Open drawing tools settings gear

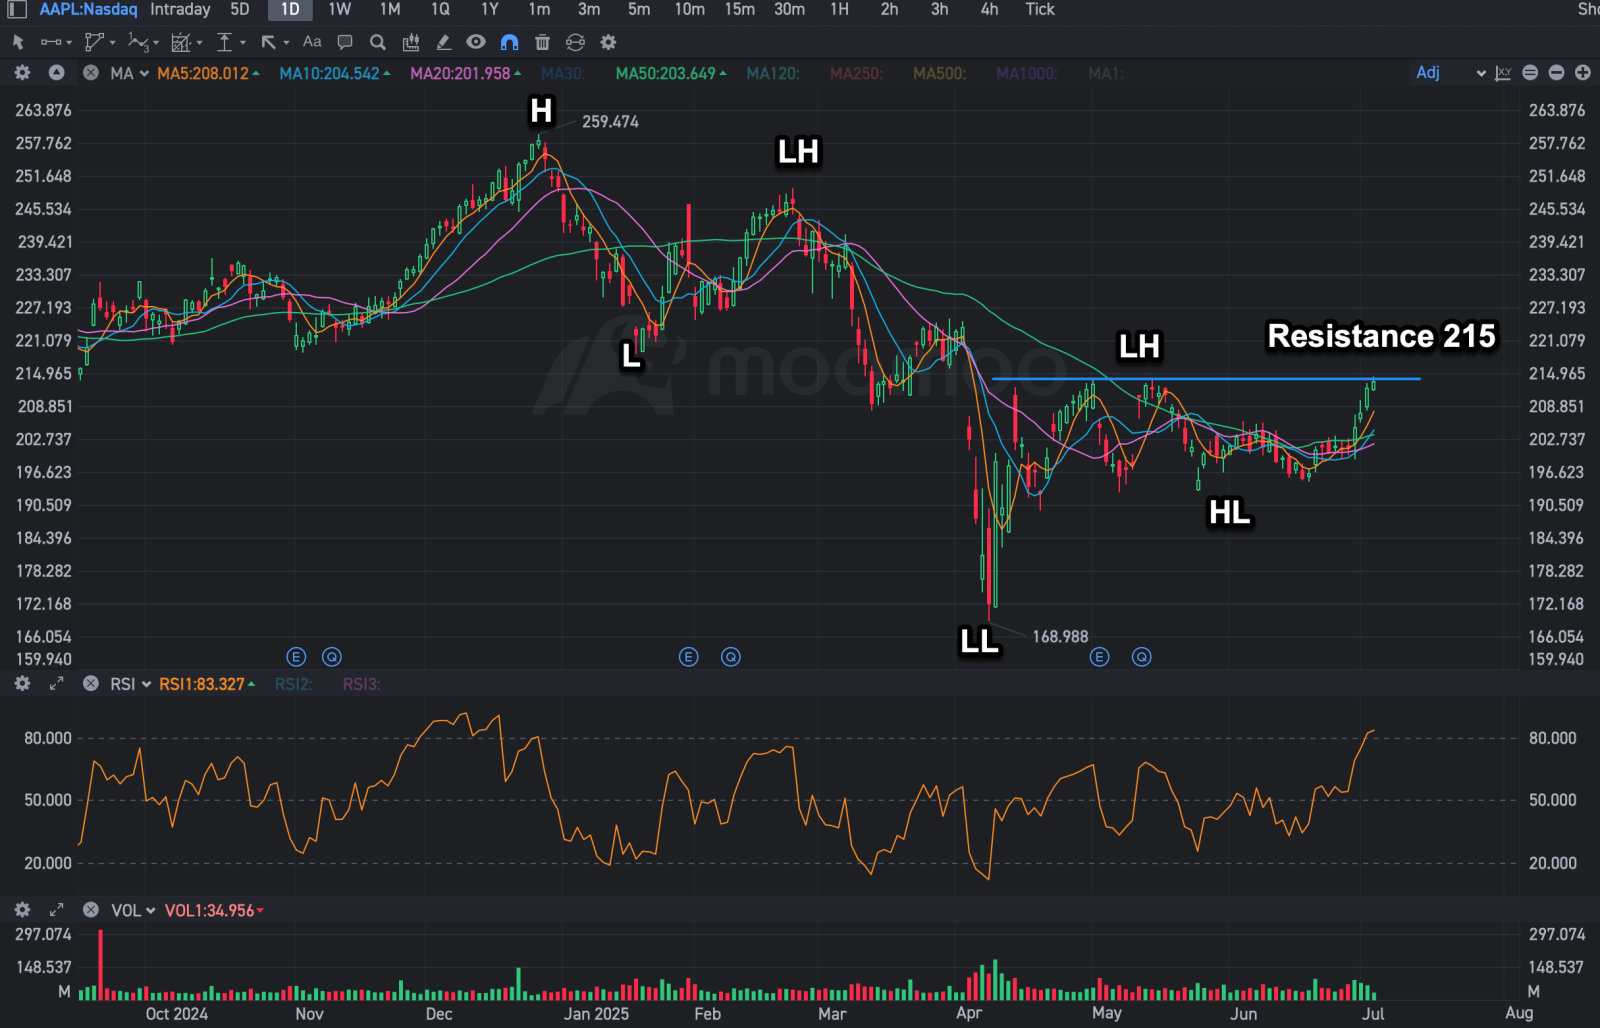point(608,42)
